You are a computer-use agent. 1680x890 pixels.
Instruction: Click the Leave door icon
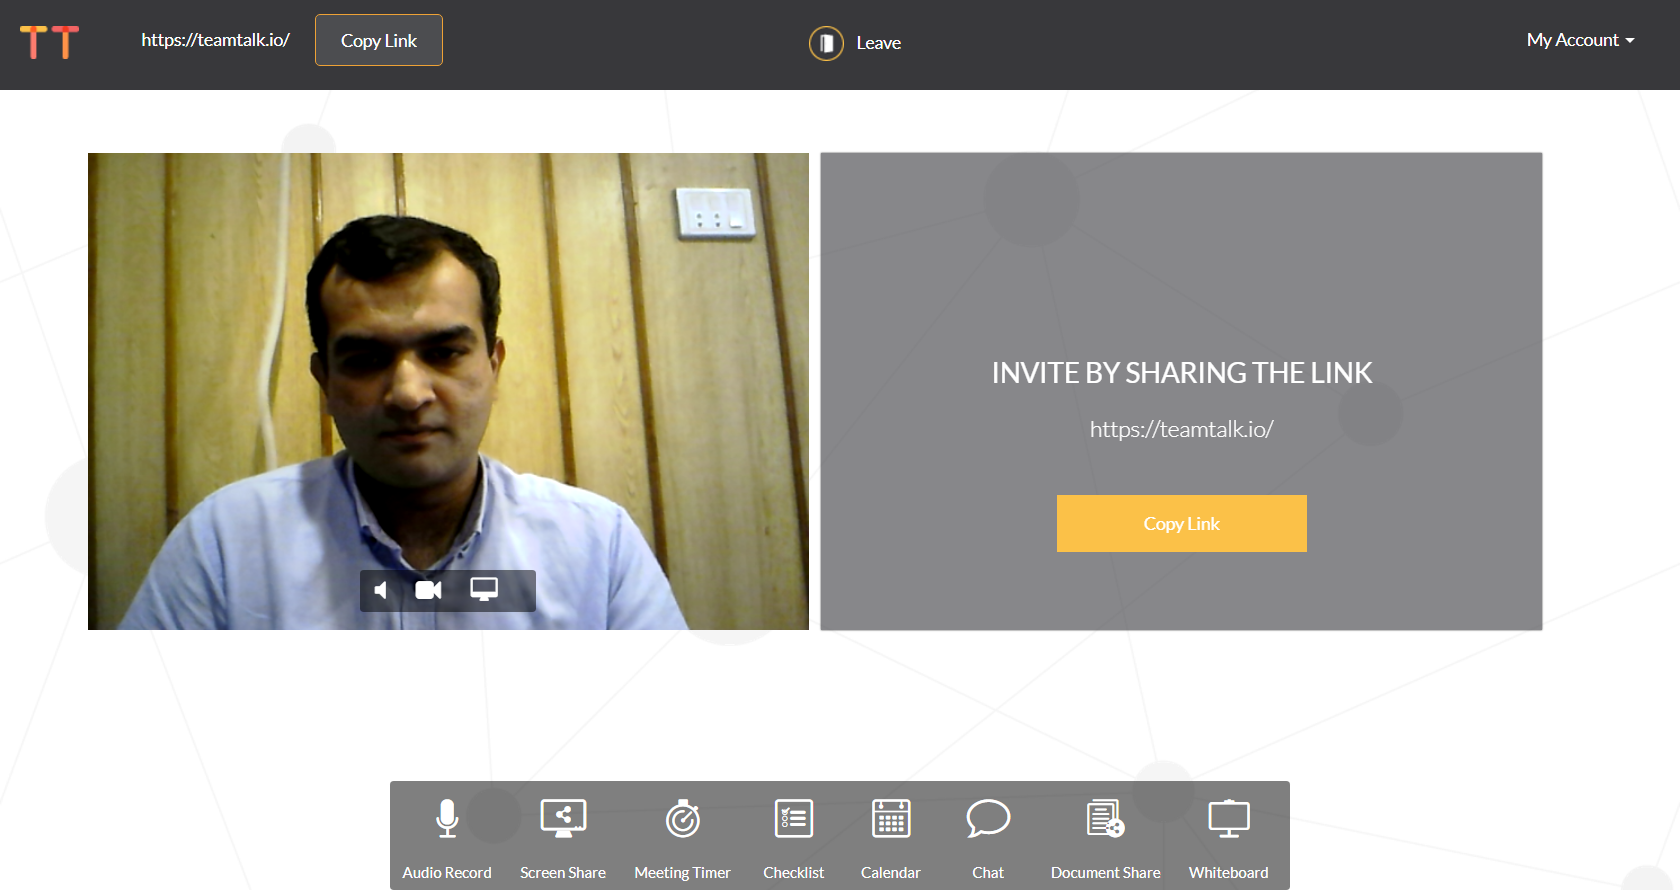(x=826, y=43)
